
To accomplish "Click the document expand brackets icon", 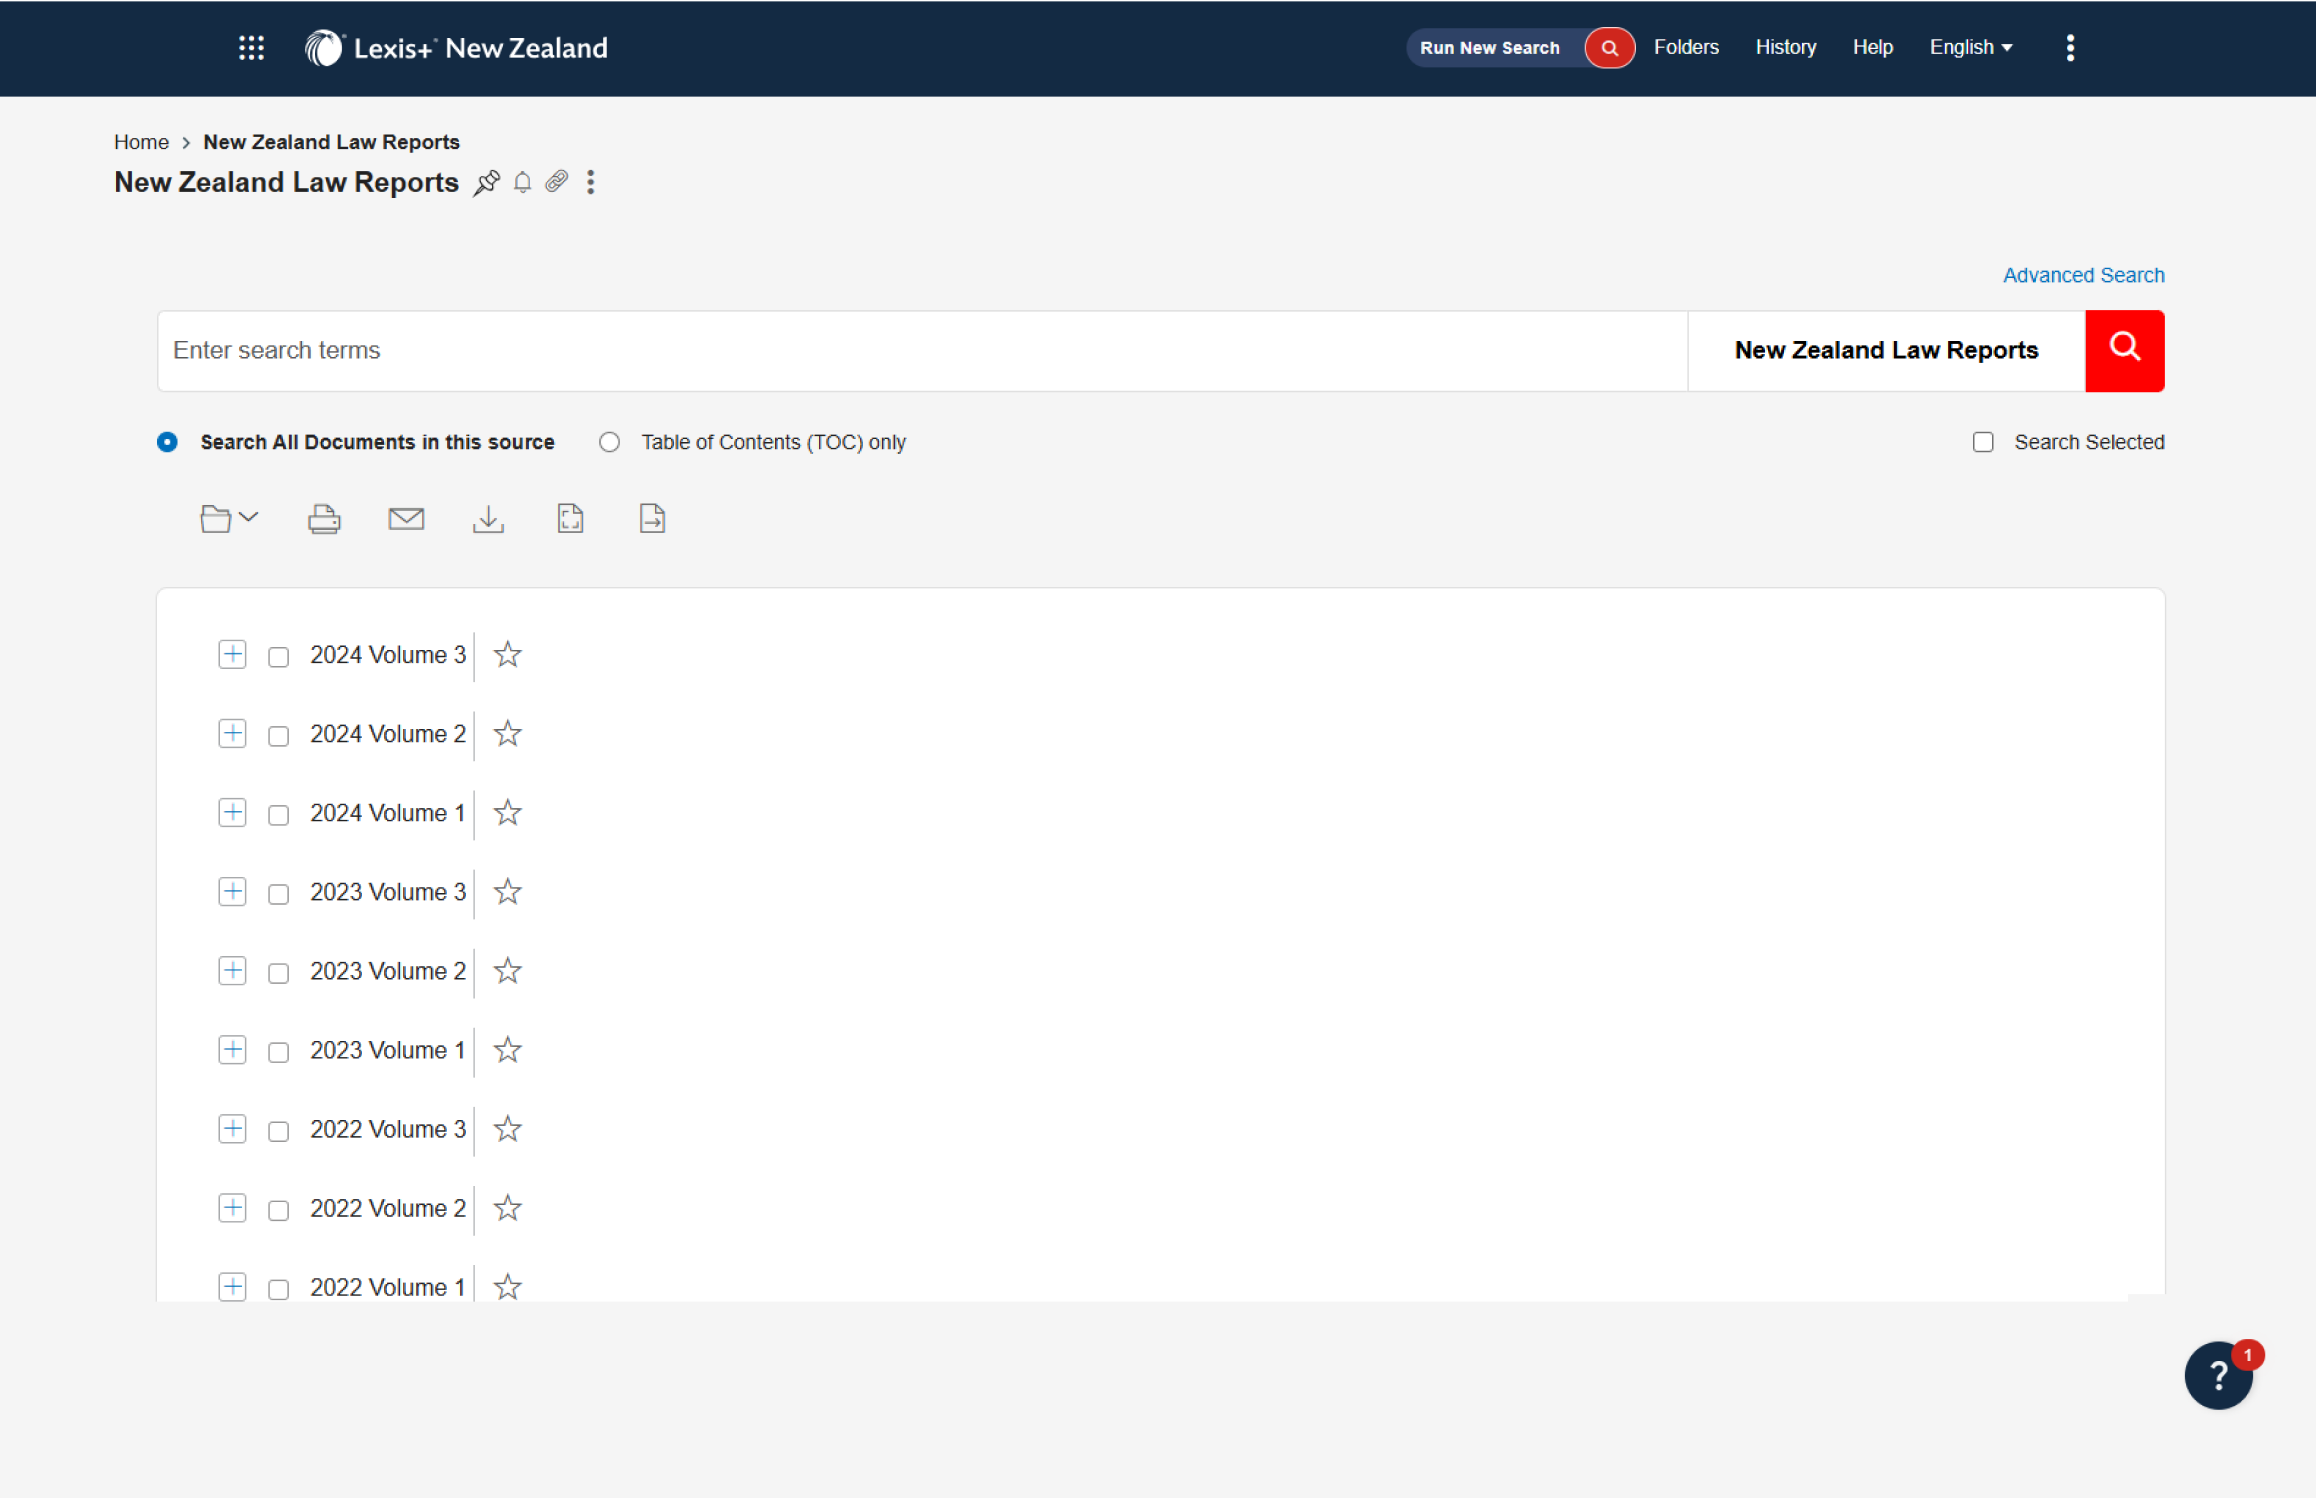I will click(570, 519).
